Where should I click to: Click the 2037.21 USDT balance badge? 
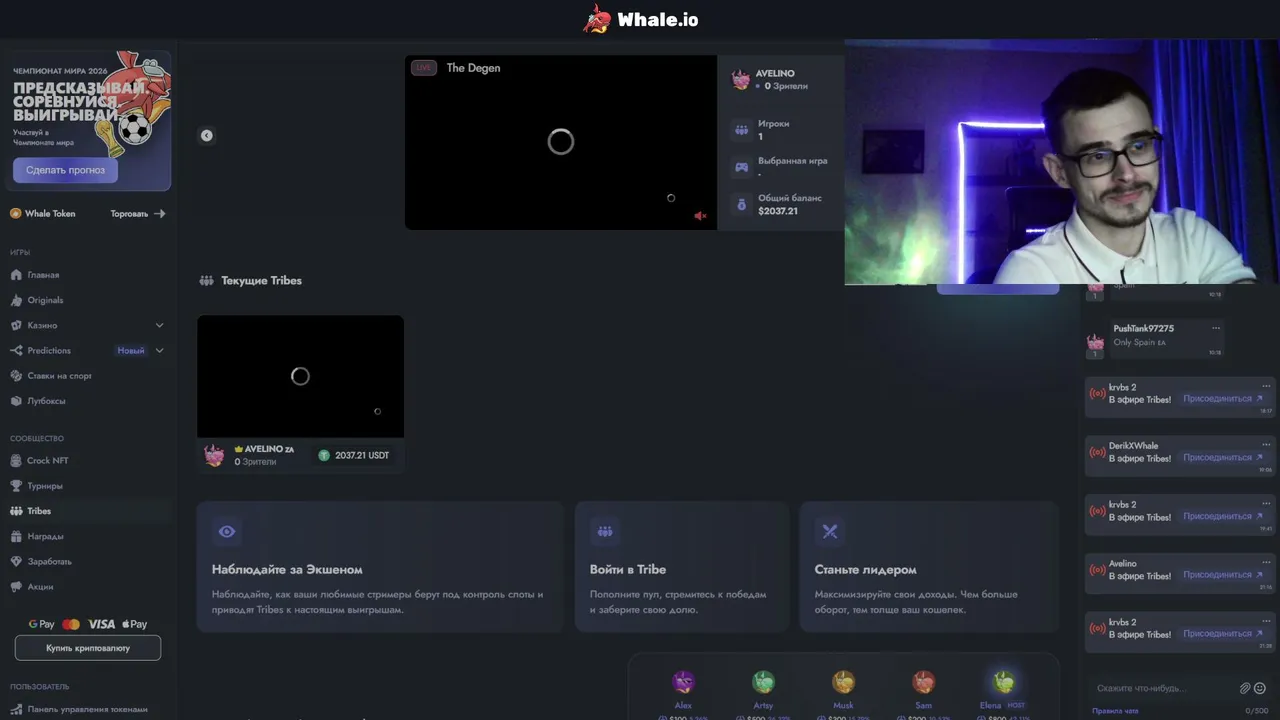355,455
